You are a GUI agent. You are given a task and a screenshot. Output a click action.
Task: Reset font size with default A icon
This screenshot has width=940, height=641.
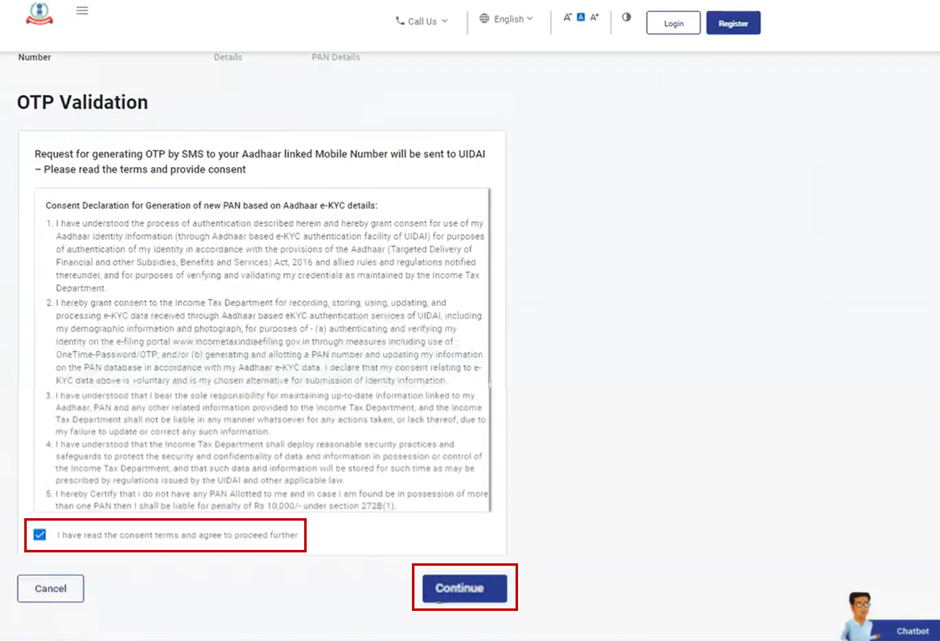click(580, 18)
